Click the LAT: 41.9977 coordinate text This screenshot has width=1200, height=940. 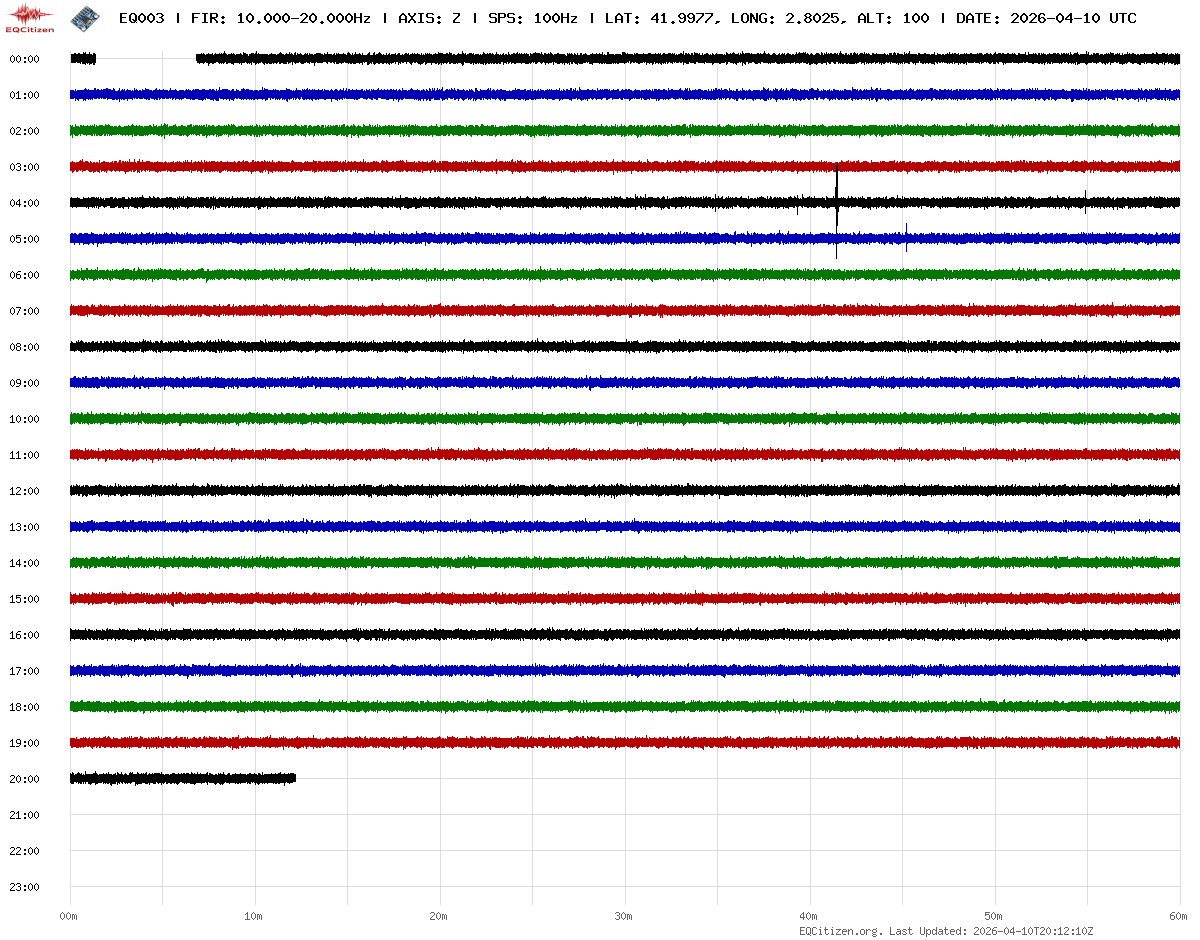tap(660, 18)
